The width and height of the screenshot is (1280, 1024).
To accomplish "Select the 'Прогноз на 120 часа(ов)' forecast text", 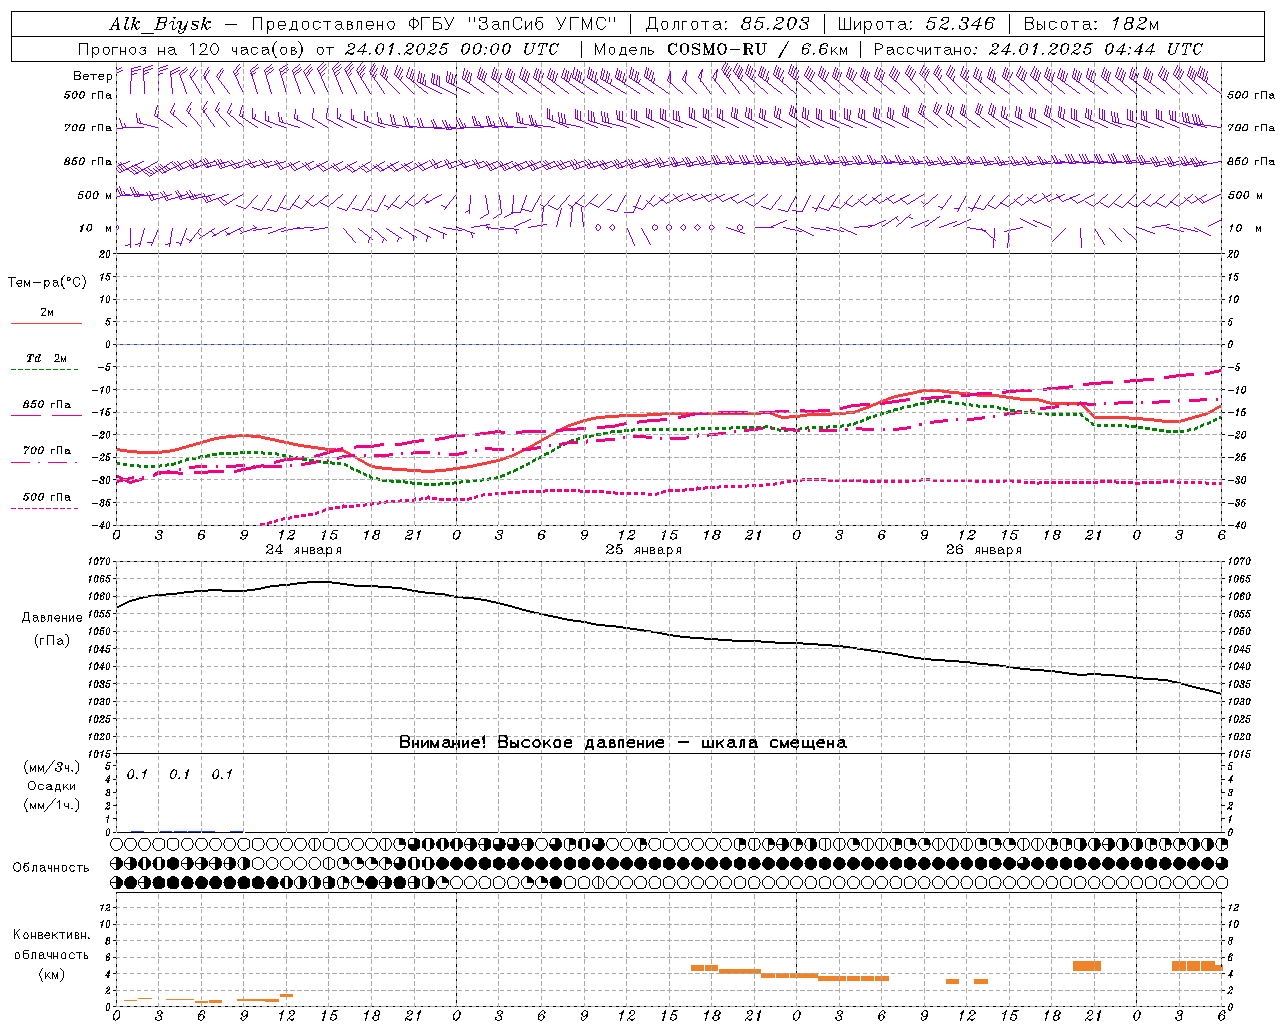I will (x=193, y=49).
